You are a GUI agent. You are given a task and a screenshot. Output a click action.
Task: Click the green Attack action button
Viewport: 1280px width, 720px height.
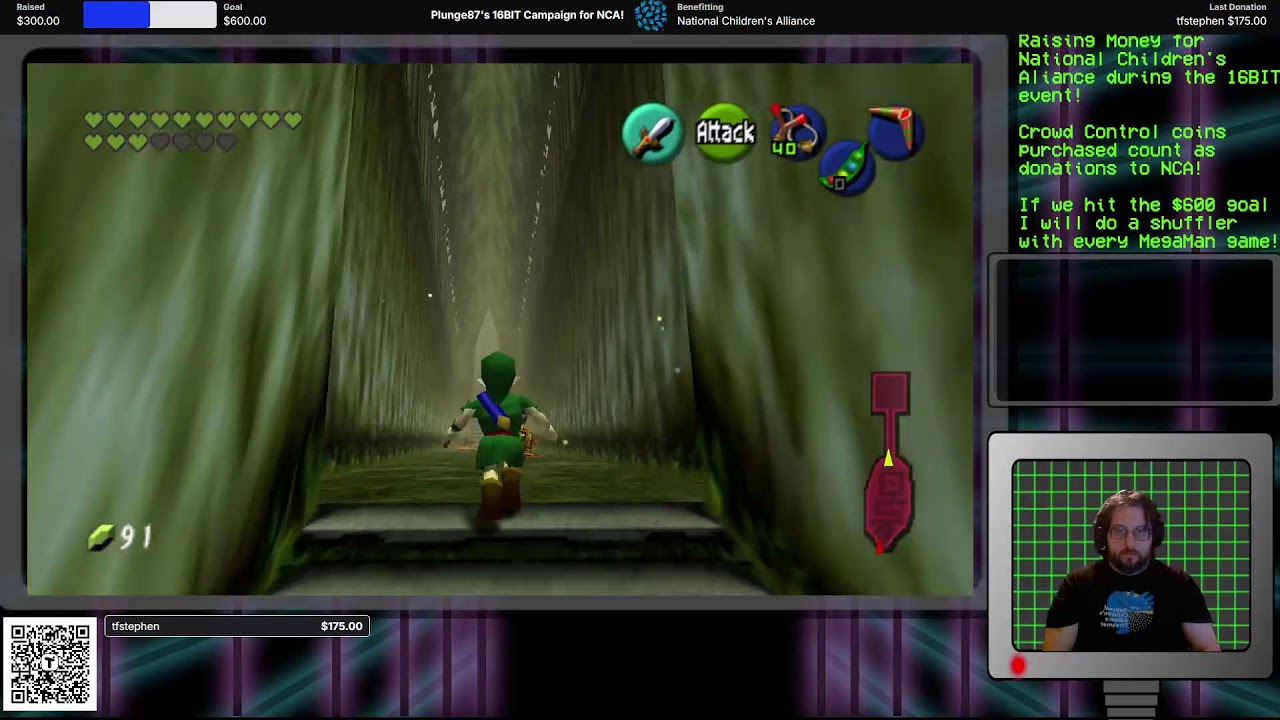pos(725,132)
